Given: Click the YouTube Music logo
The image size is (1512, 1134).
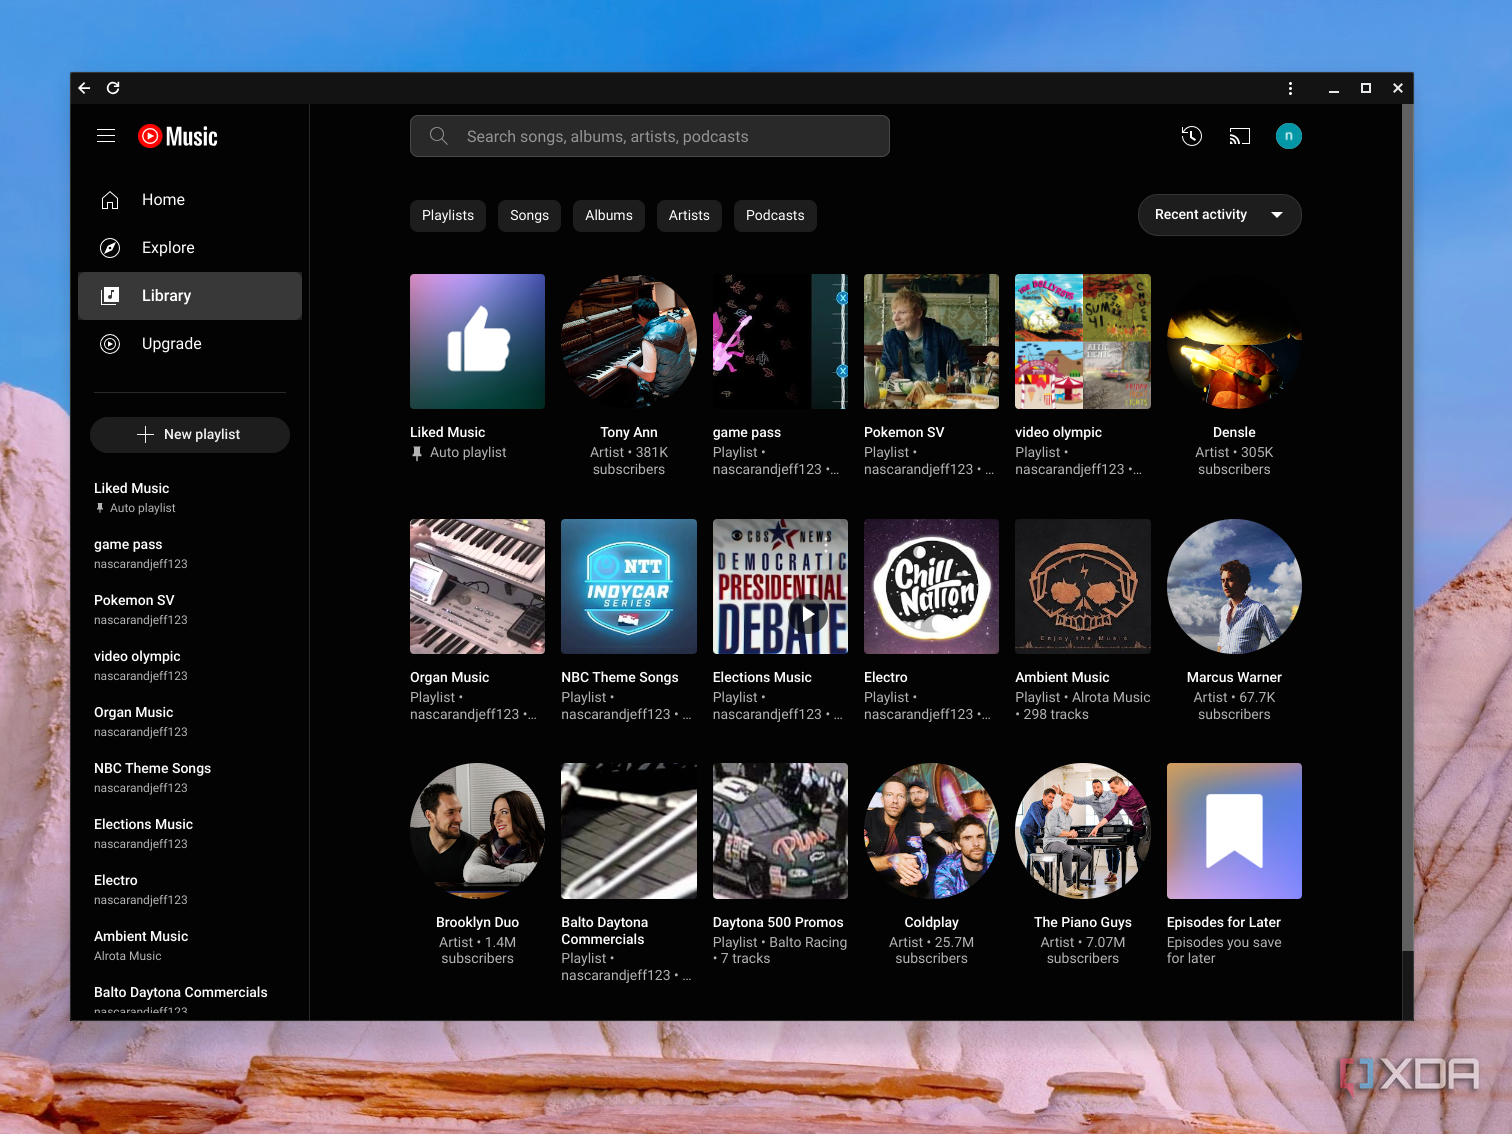Looking at the screenshot, I should point(178,136).
